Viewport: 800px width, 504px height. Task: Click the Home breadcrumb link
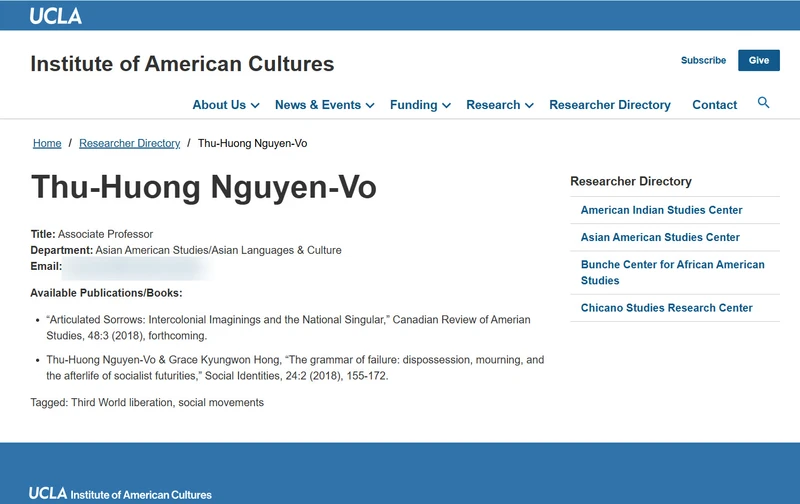pos(47,143)
